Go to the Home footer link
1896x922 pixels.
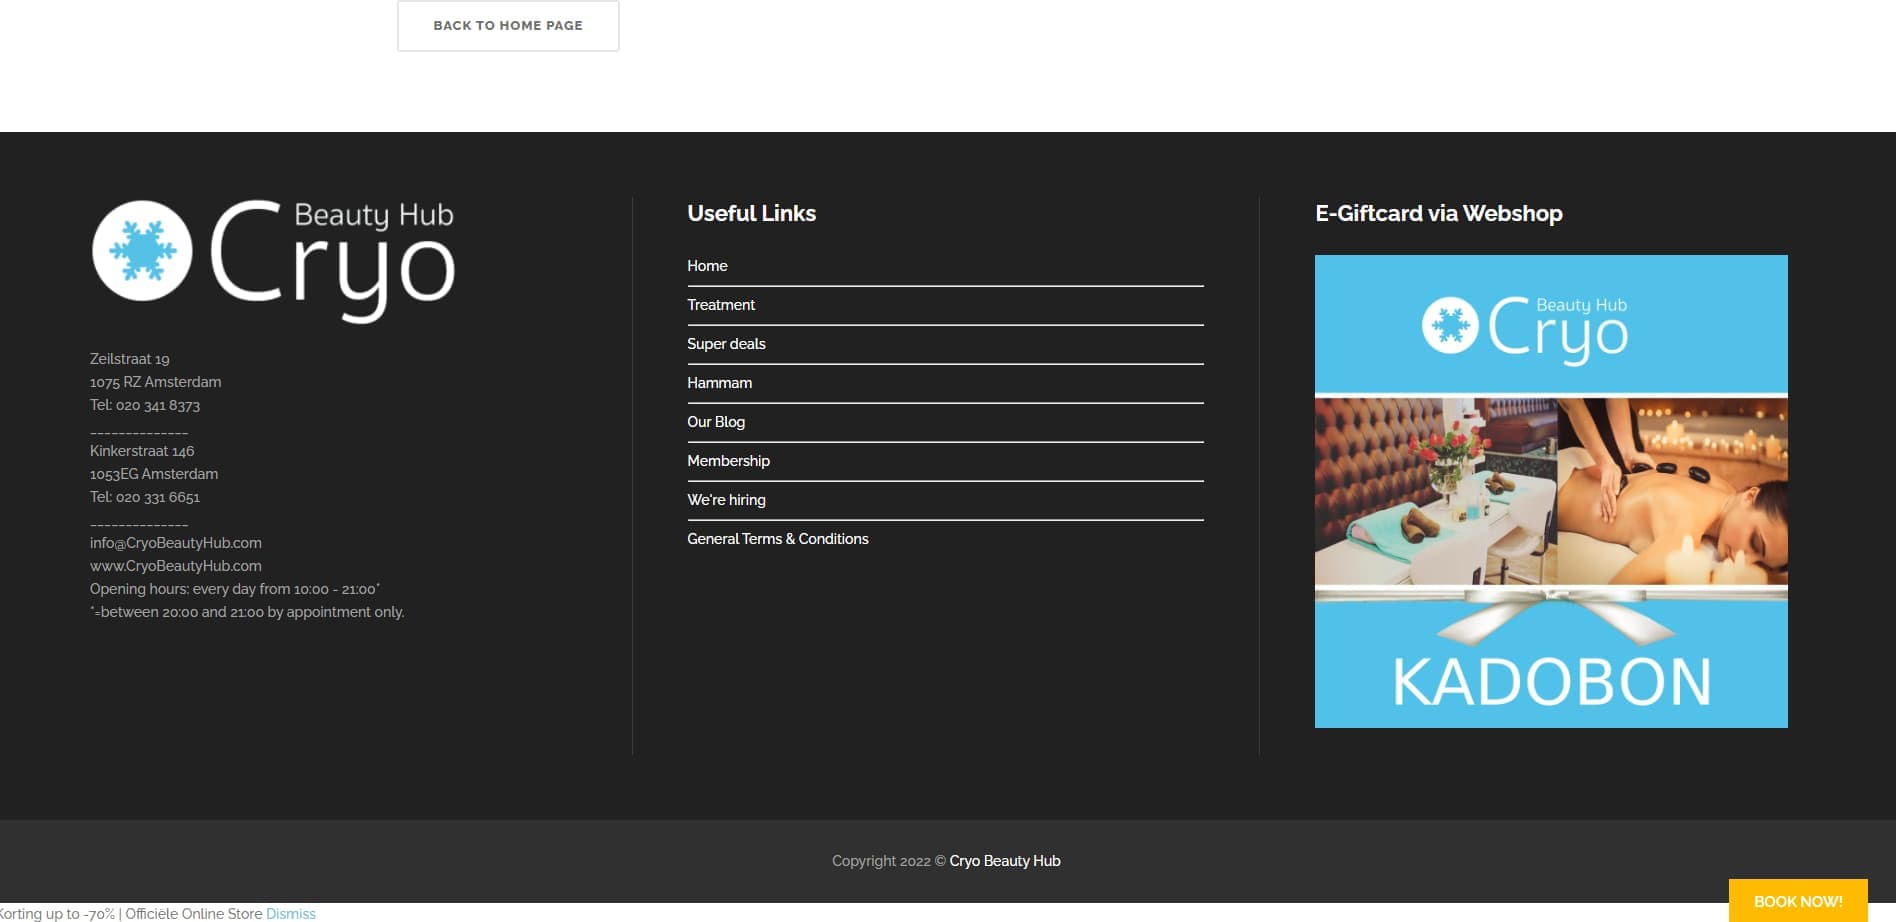tap(707, 266)
